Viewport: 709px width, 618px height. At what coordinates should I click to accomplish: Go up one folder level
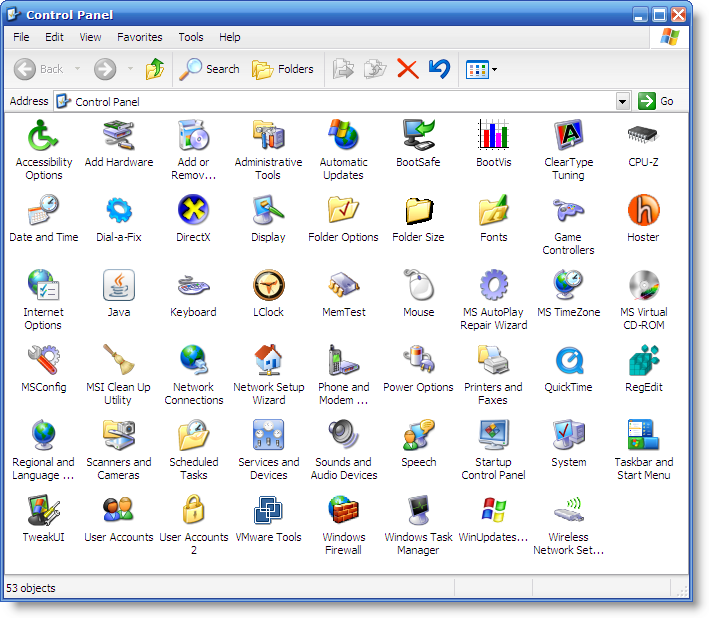[x=155, y=69]
